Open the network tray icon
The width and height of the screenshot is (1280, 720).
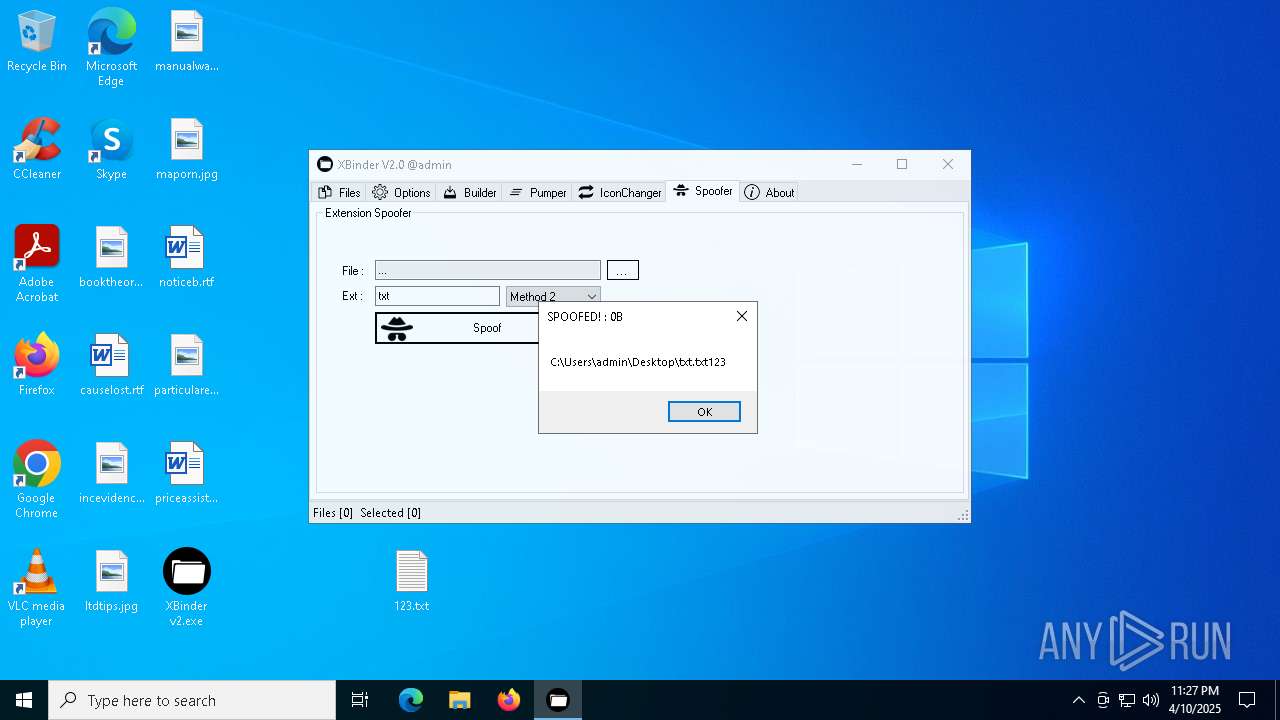[x=1127, y=700]
